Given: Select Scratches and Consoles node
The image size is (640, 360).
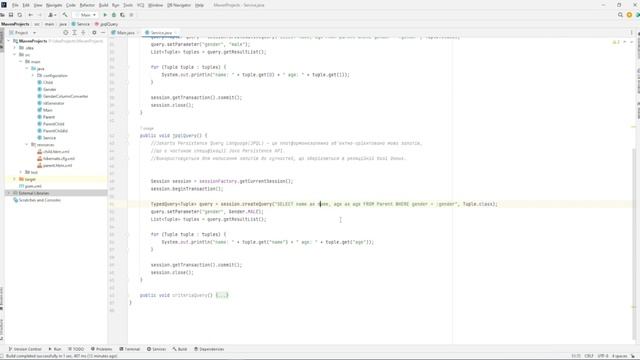Looking at the screenshot, I should (x=37, y=200).
